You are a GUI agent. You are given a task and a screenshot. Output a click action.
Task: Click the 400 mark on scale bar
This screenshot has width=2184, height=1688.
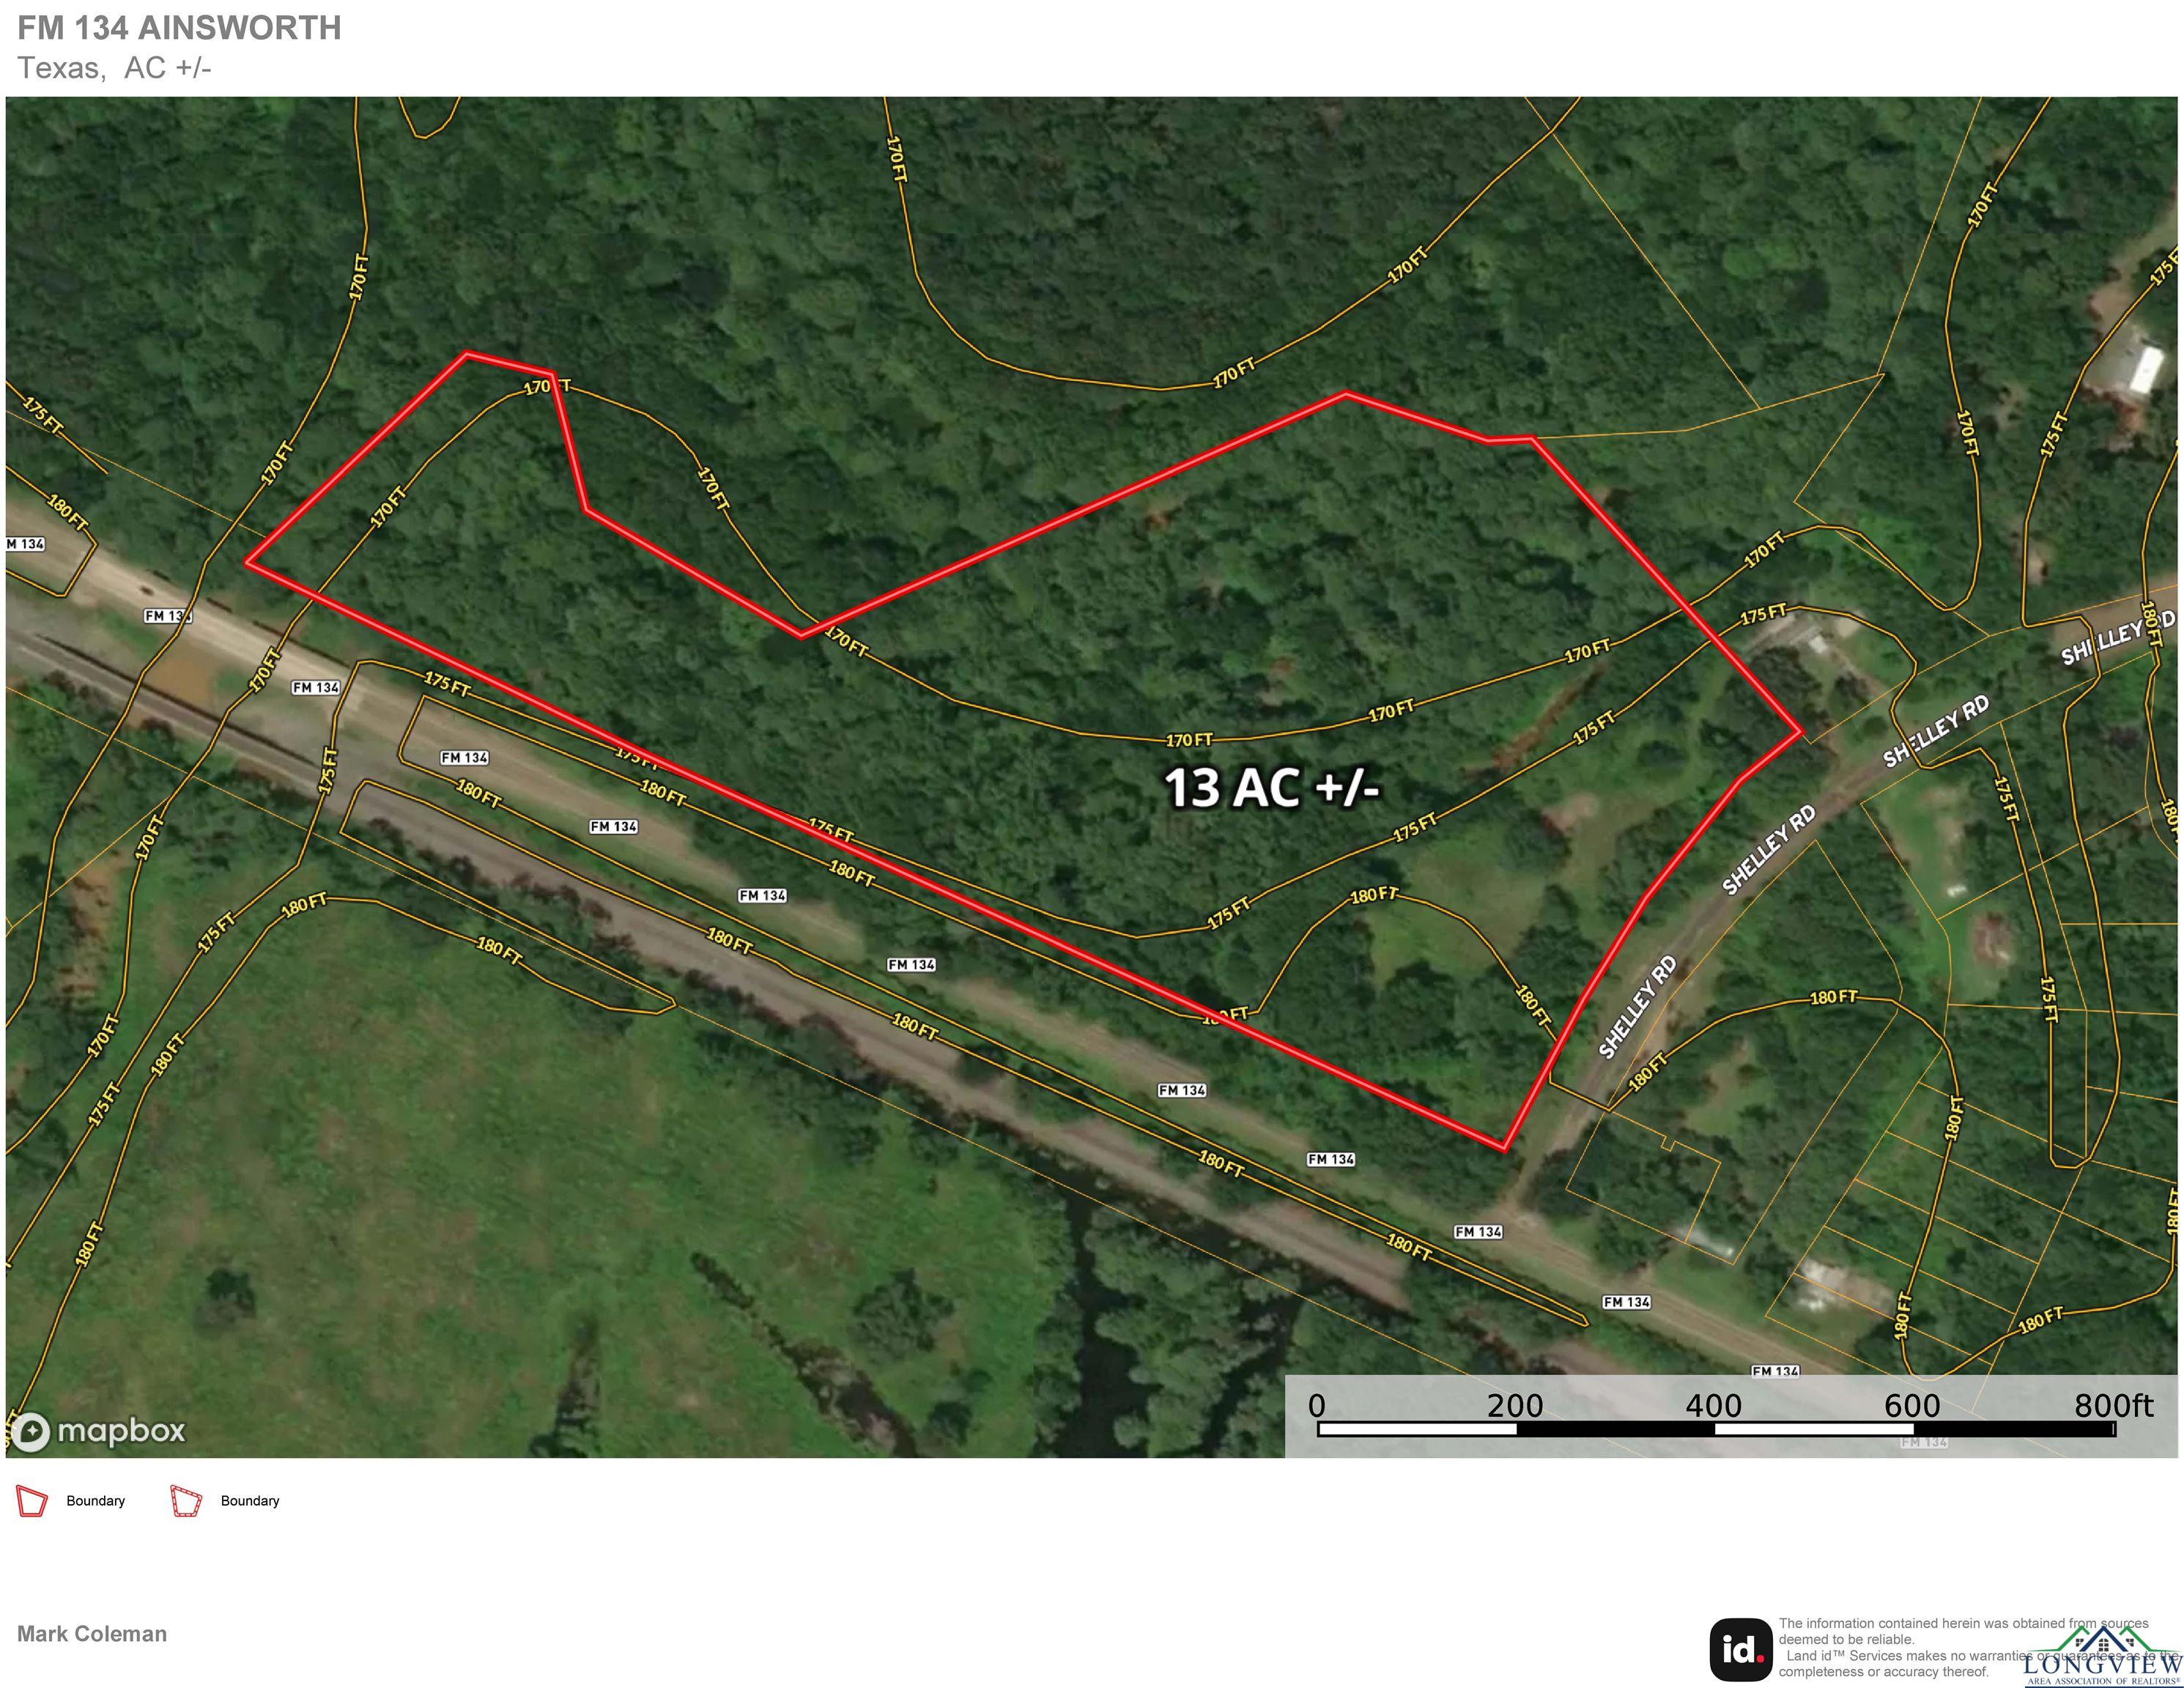(x=1713, y=1406)
